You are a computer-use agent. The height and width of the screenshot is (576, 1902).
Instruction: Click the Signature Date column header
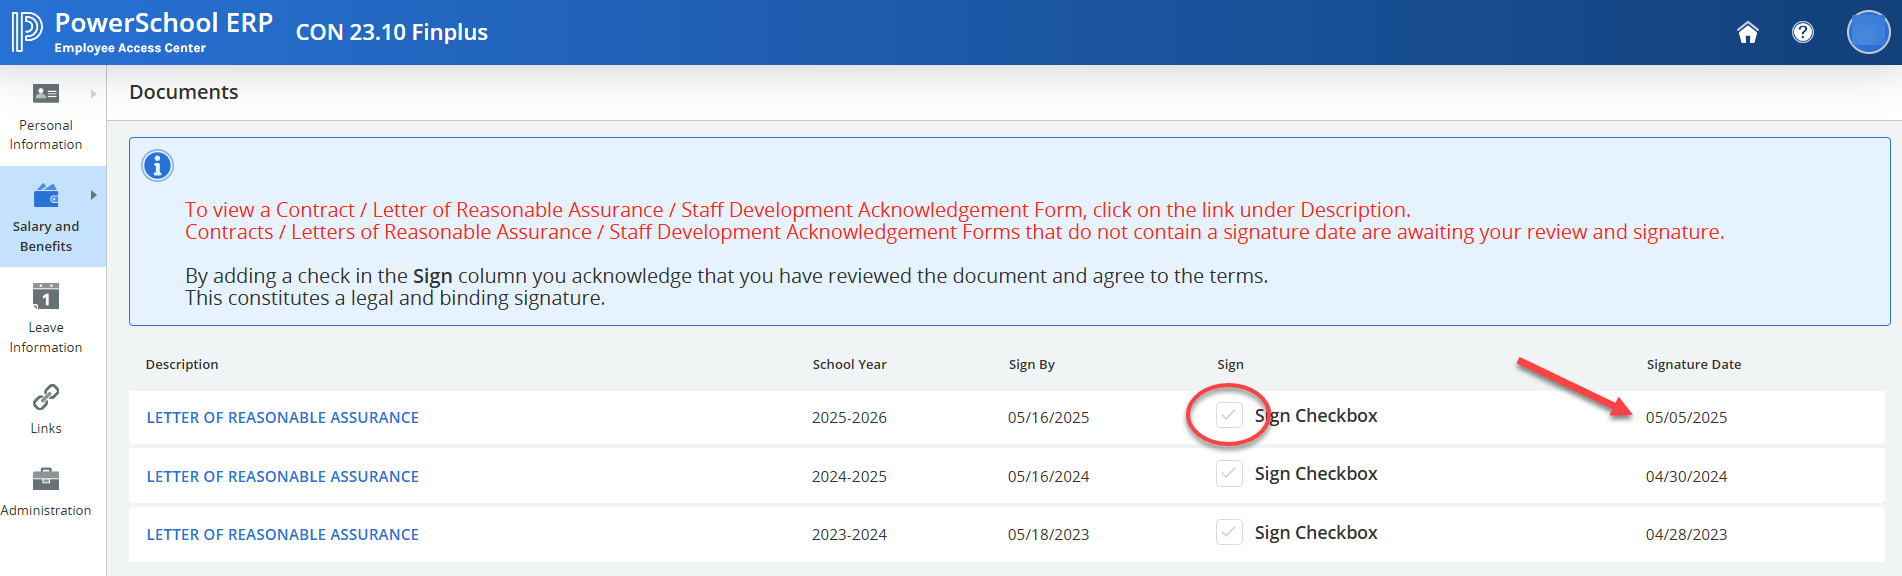tap(1693, 365)
